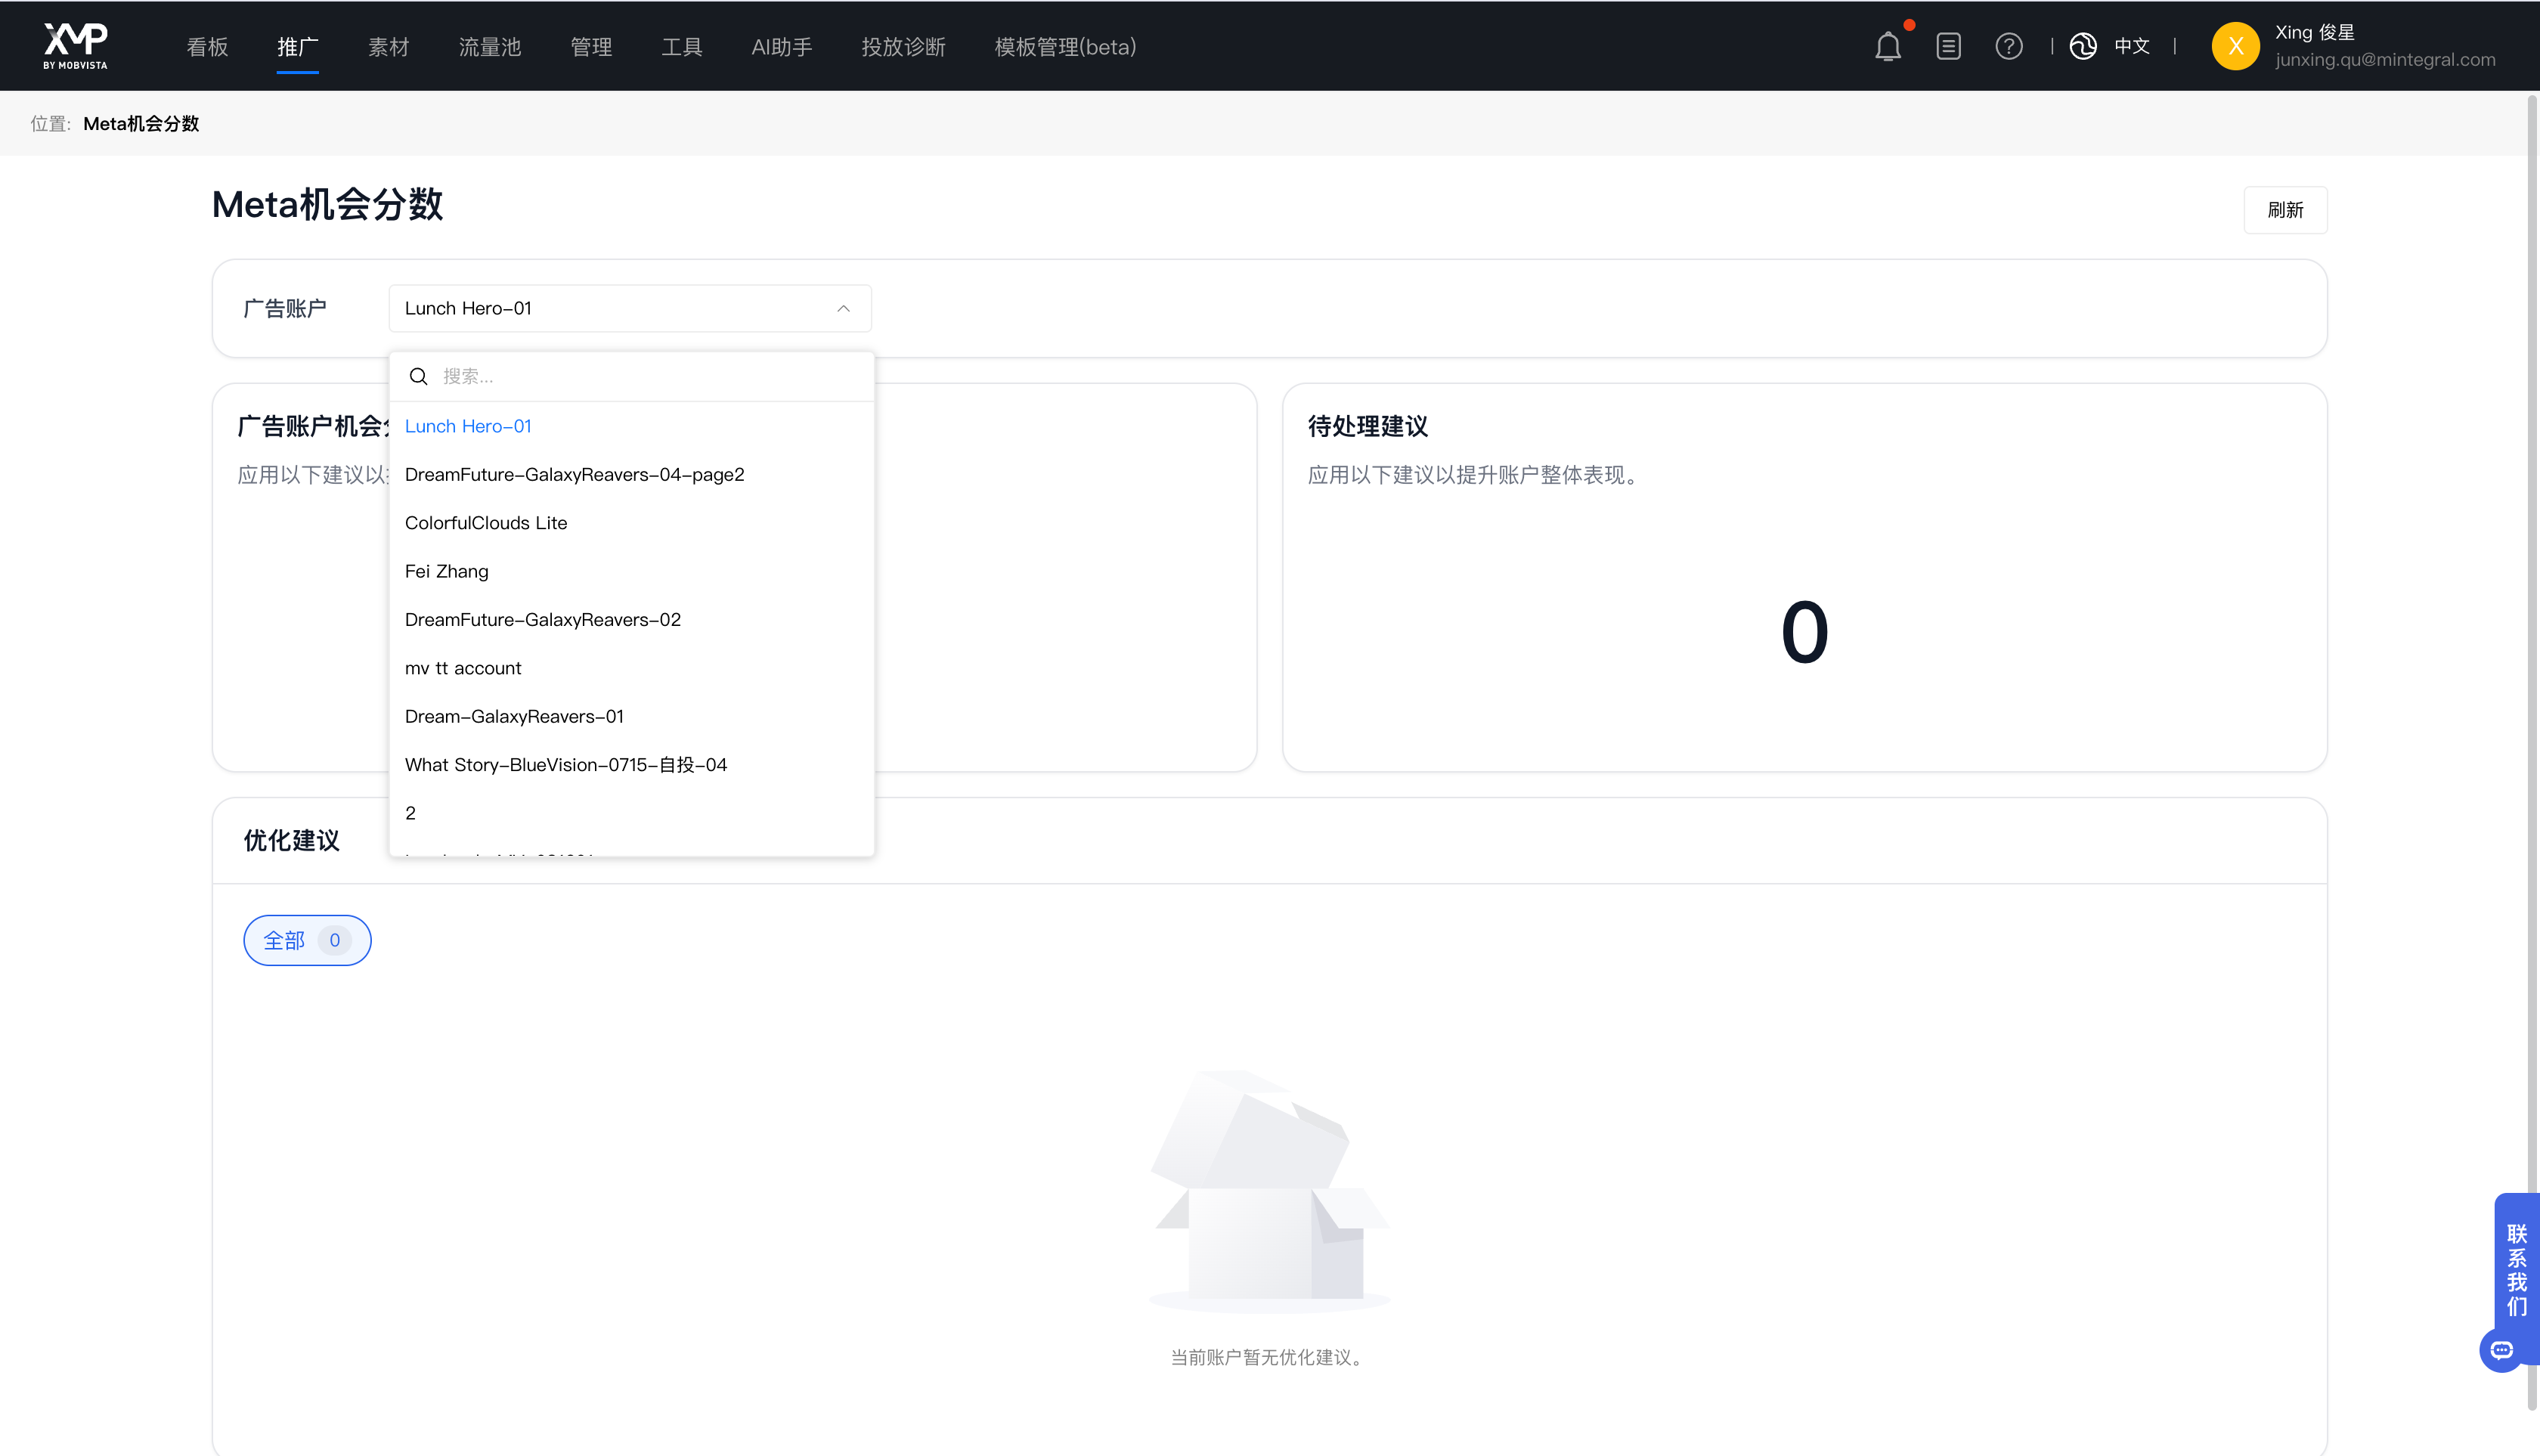Pick Fei Zhang in the account list
The height and width of the screenshot is (1456, 2540).
click(x=446, y=571)
